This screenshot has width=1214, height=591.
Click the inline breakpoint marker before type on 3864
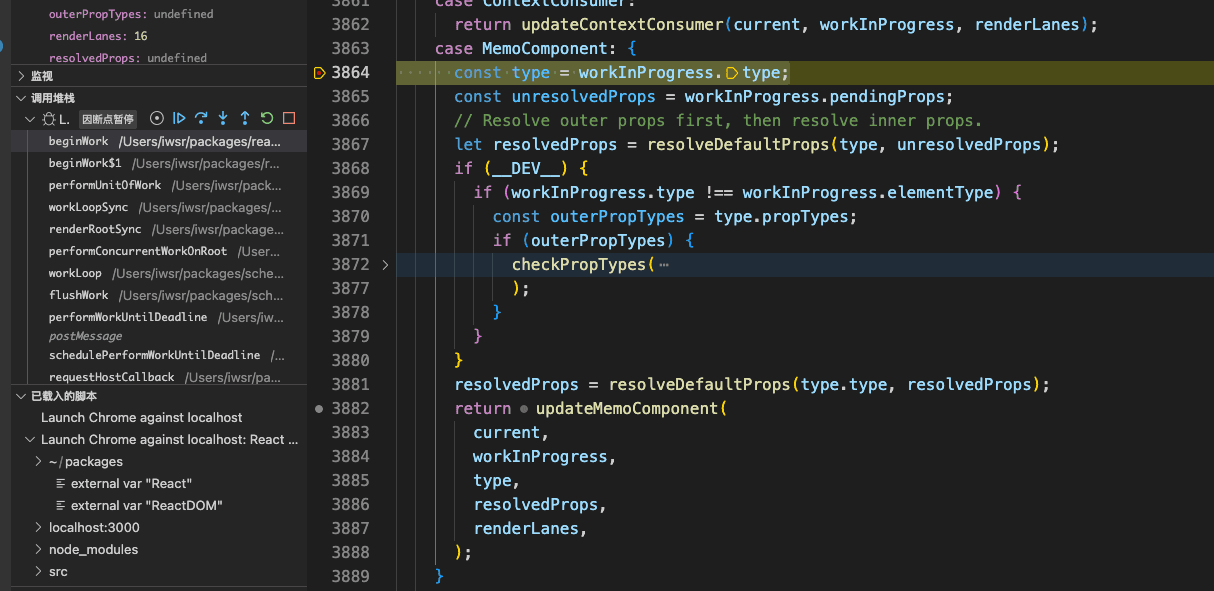pyautogui.click(x=731, y=73)
